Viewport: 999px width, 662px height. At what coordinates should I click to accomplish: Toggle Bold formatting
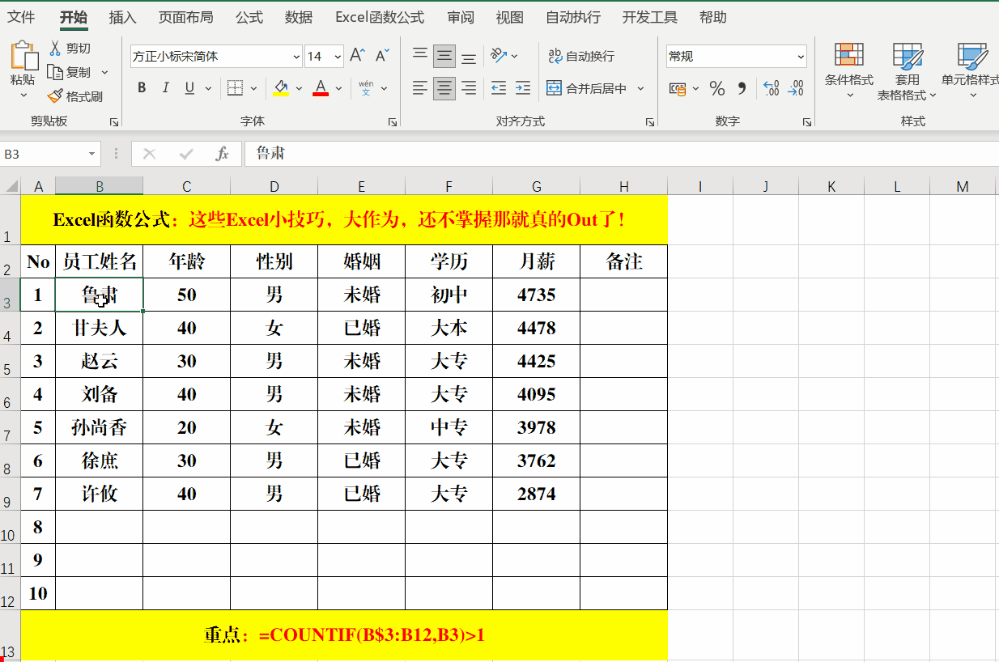141,88
